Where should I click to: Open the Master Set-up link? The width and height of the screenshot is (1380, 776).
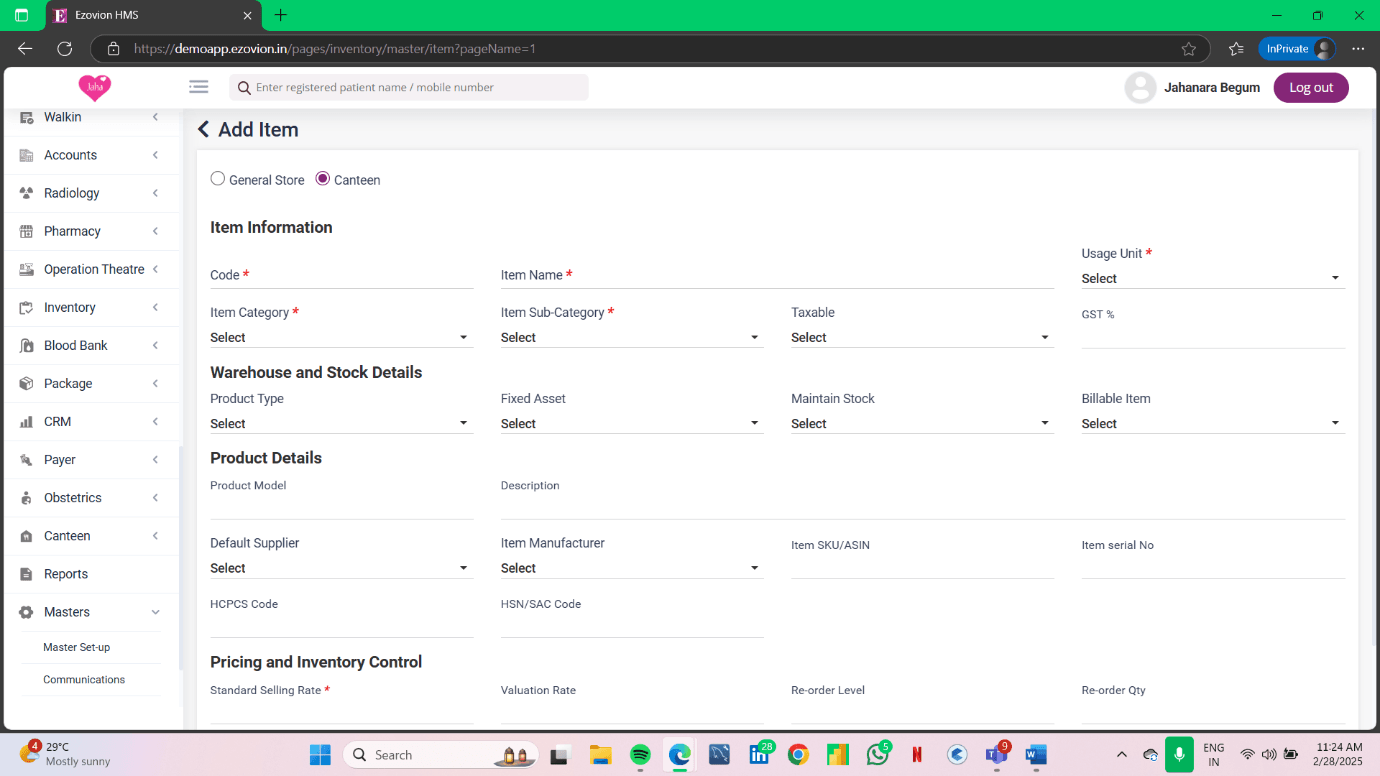point(77,647)
